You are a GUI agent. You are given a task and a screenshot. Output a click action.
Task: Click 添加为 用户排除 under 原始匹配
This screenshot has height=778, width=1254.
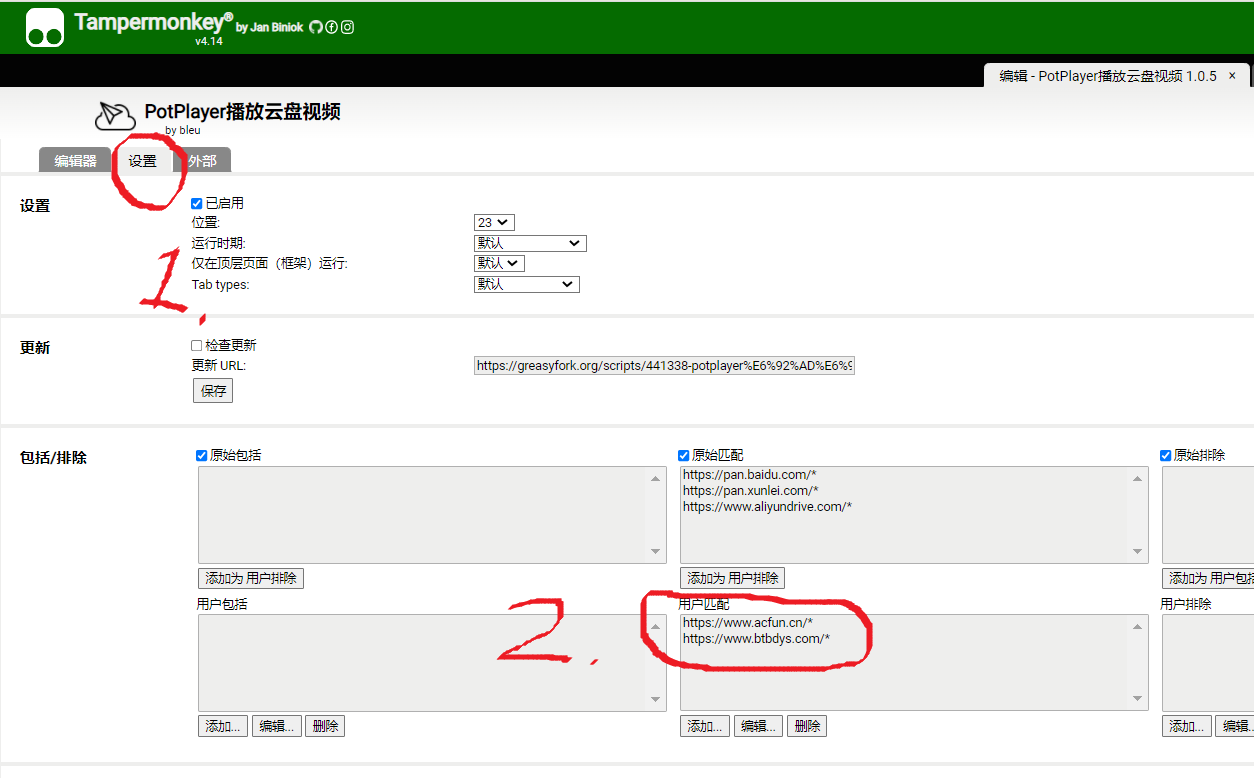point(733,578)
